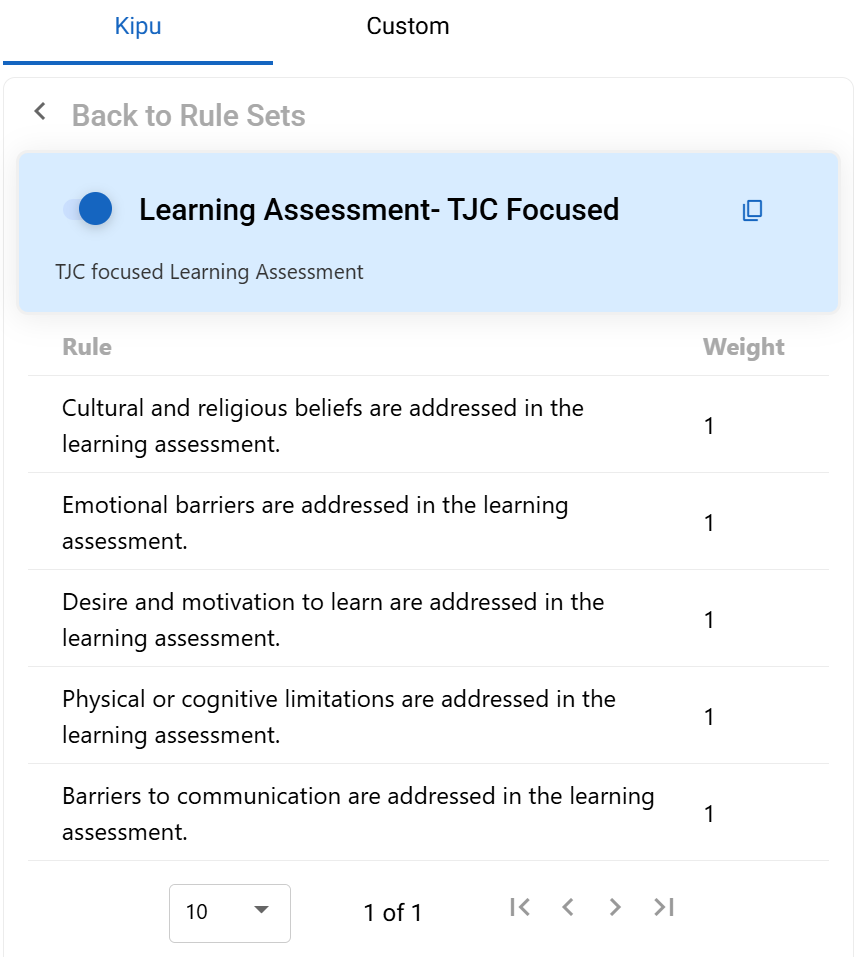This screenshot has width=854, height=957.
Task: Click the TJC focused Learning Assessment description
Action: click(x=209, y=272)
